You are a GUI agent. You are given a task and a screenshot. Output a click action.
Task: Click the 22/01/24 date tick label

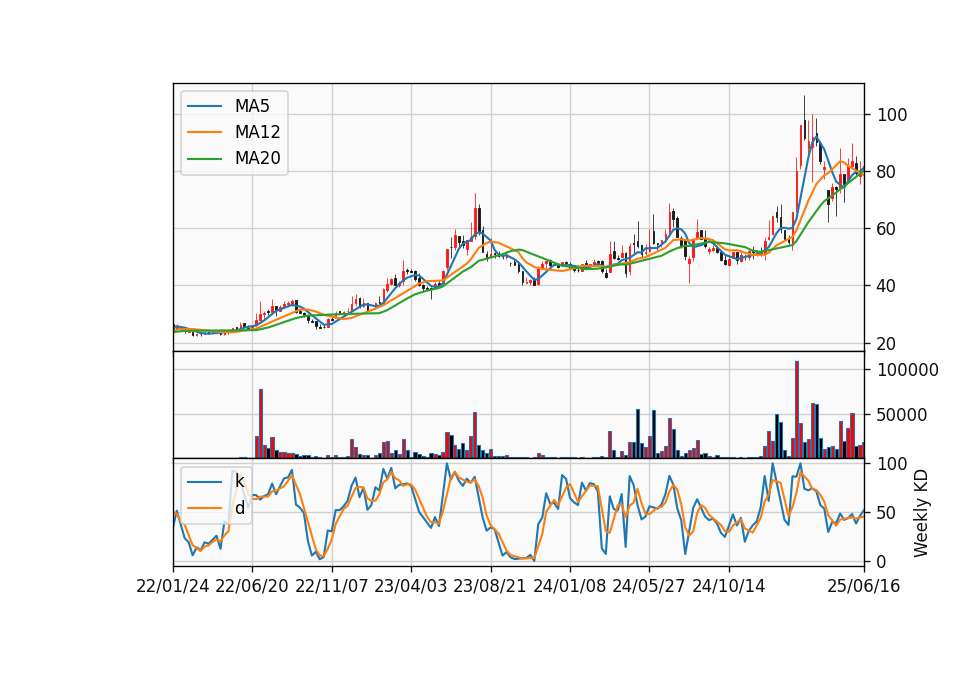(x=173, y=587)
